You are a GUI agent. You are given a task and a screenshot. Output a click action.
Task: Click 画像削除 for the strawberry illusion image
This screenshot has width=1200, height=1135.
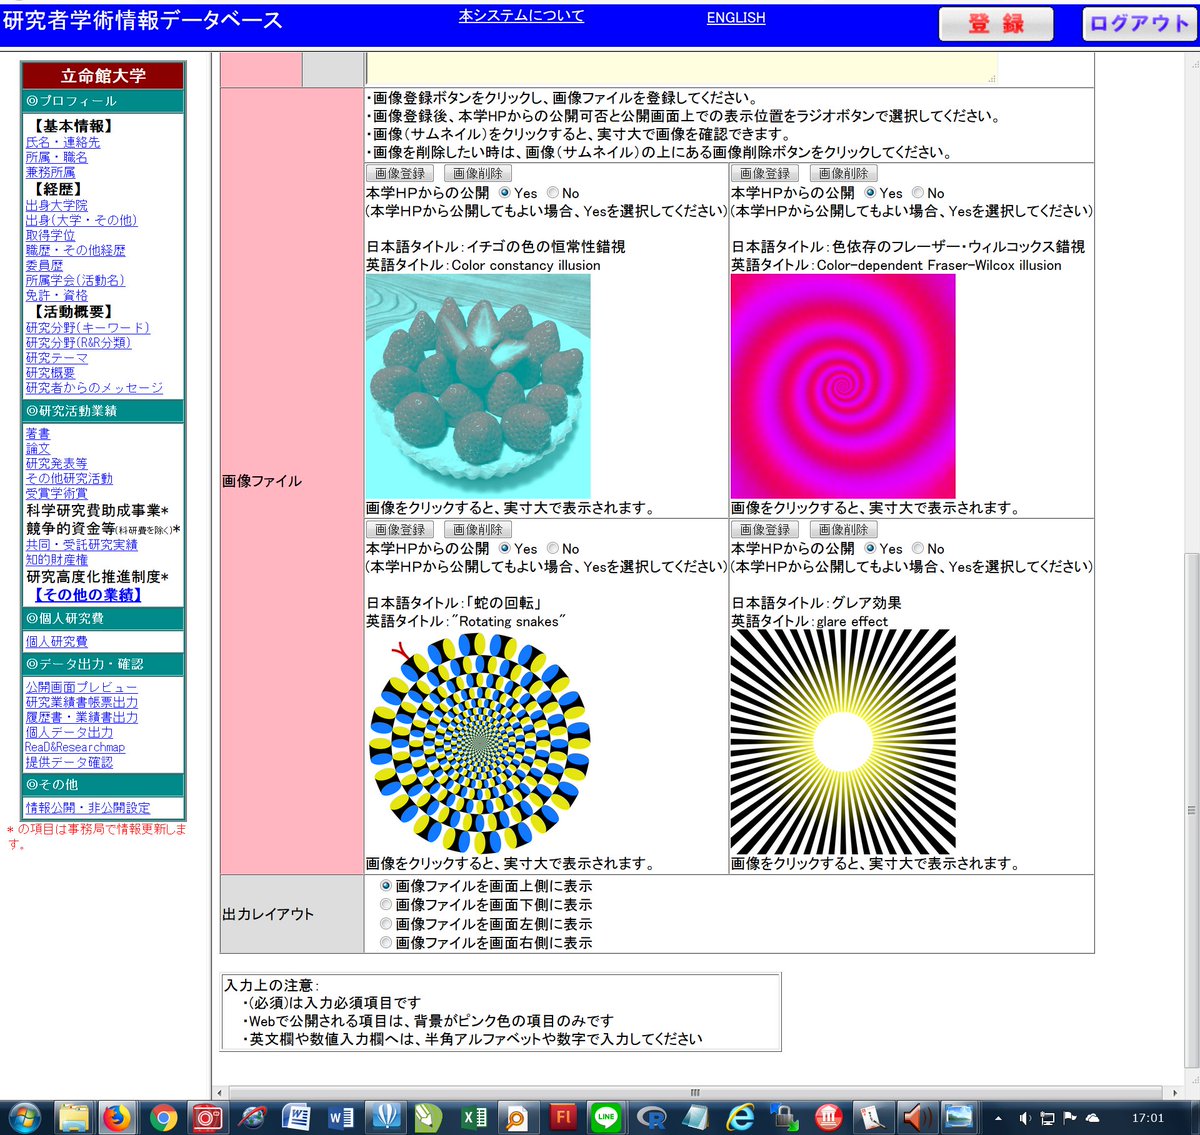click(478, 173)
